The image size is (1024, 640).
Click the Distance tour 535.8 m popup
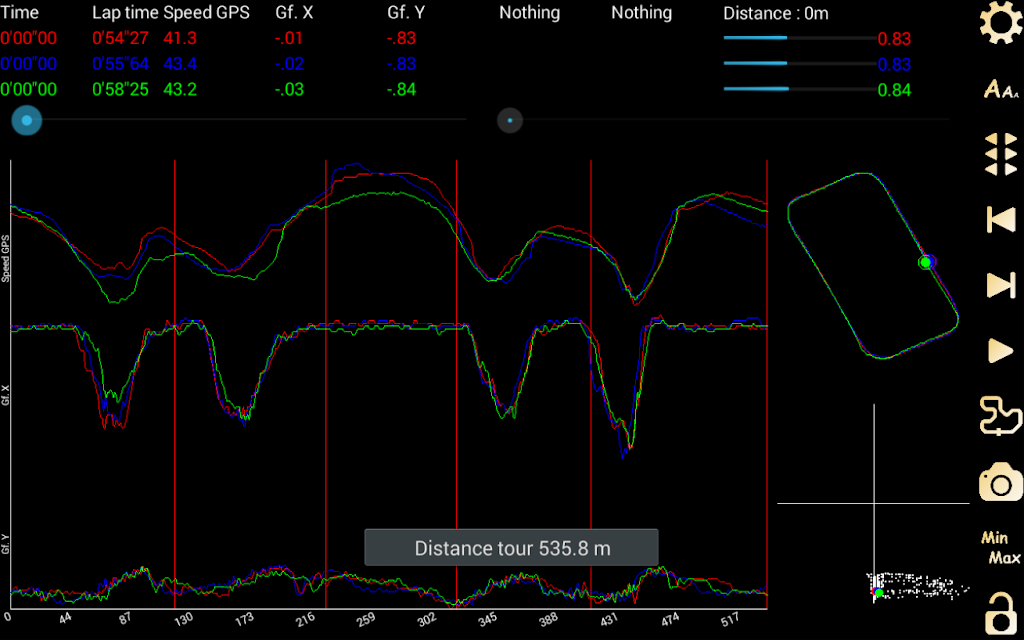(511, 548)
